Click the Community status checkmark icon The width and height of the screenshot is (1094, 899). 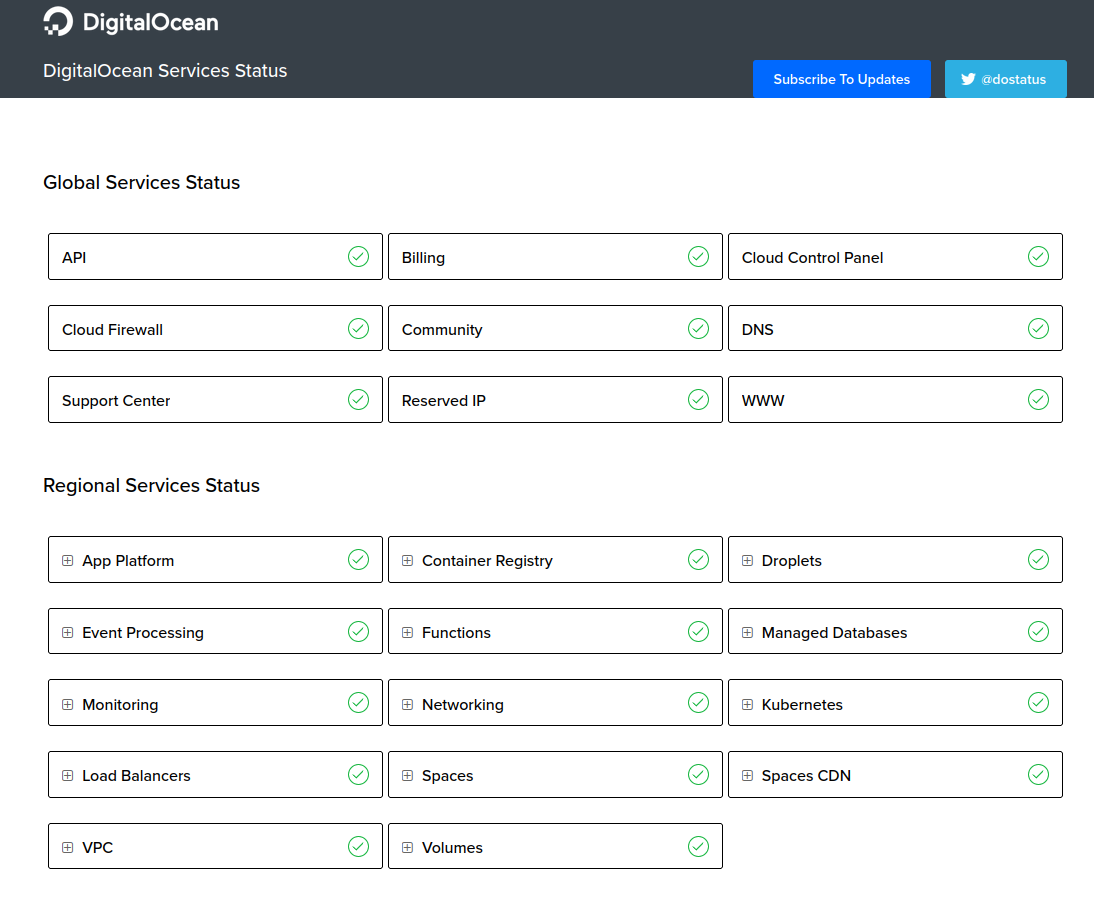click(x=698, y=328)
